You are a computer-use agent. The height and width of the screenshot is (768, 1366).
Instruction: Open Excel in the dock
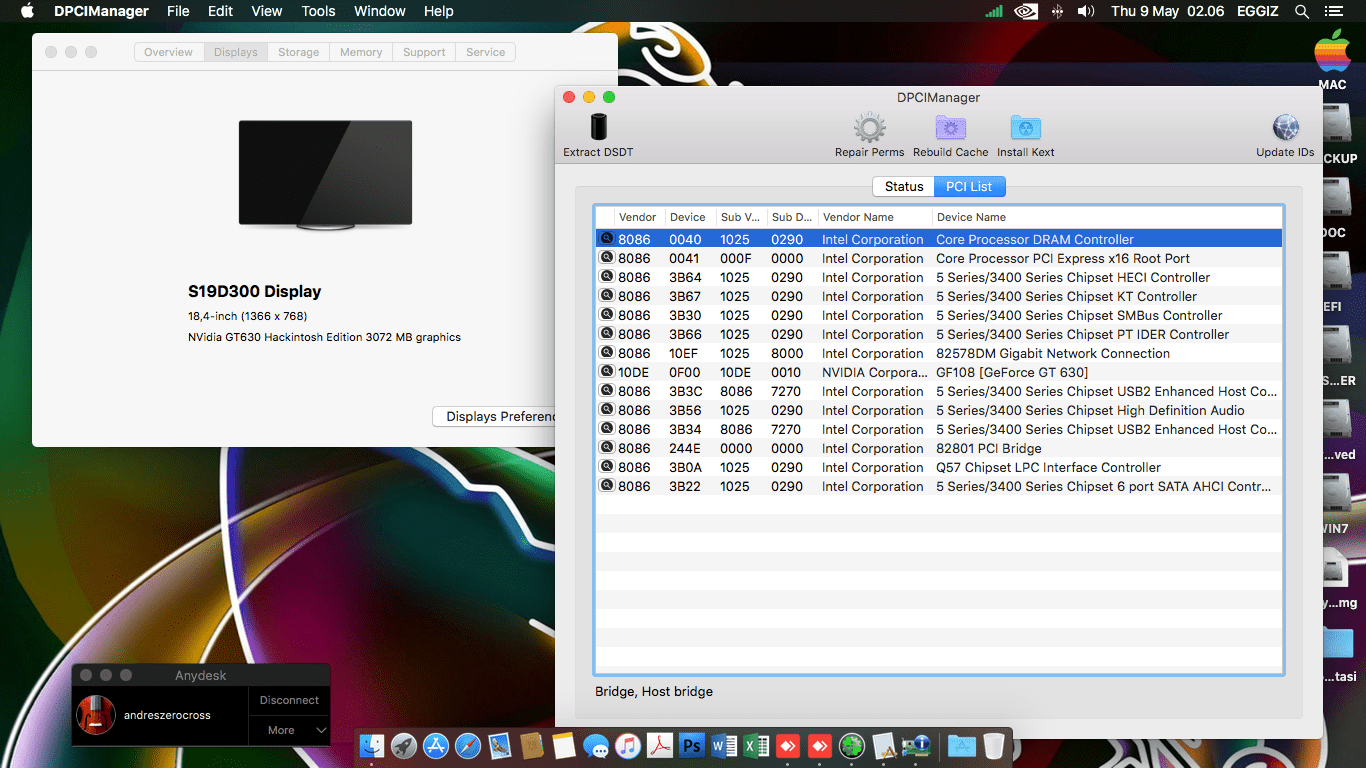756,746
